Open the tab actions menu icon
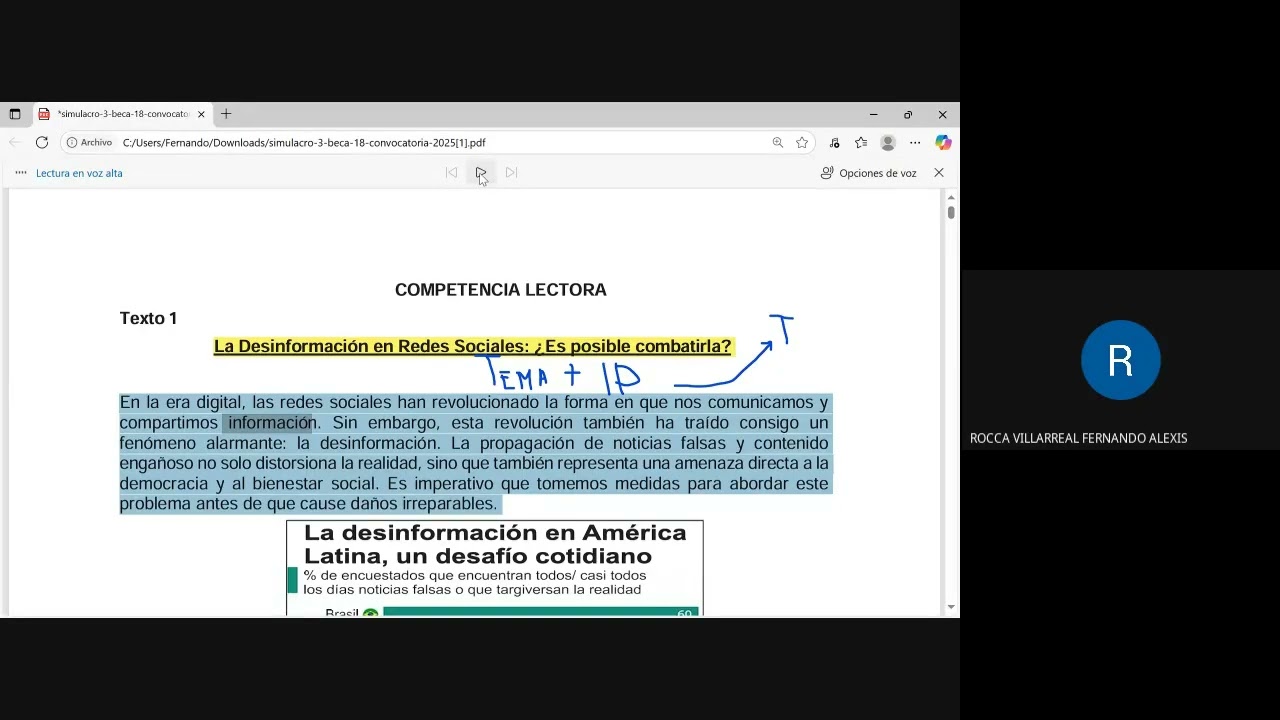The height and width of the screenshot is (720, 1280). pos(15,114)
